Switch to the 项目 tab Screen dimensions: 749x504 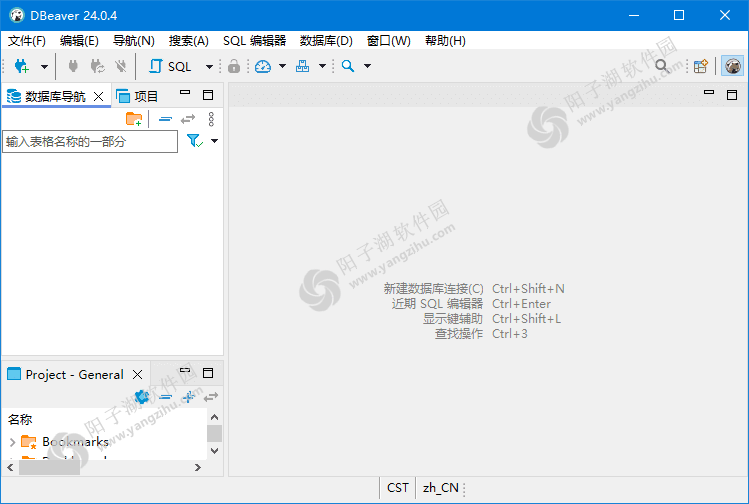(x=137, y=97)
